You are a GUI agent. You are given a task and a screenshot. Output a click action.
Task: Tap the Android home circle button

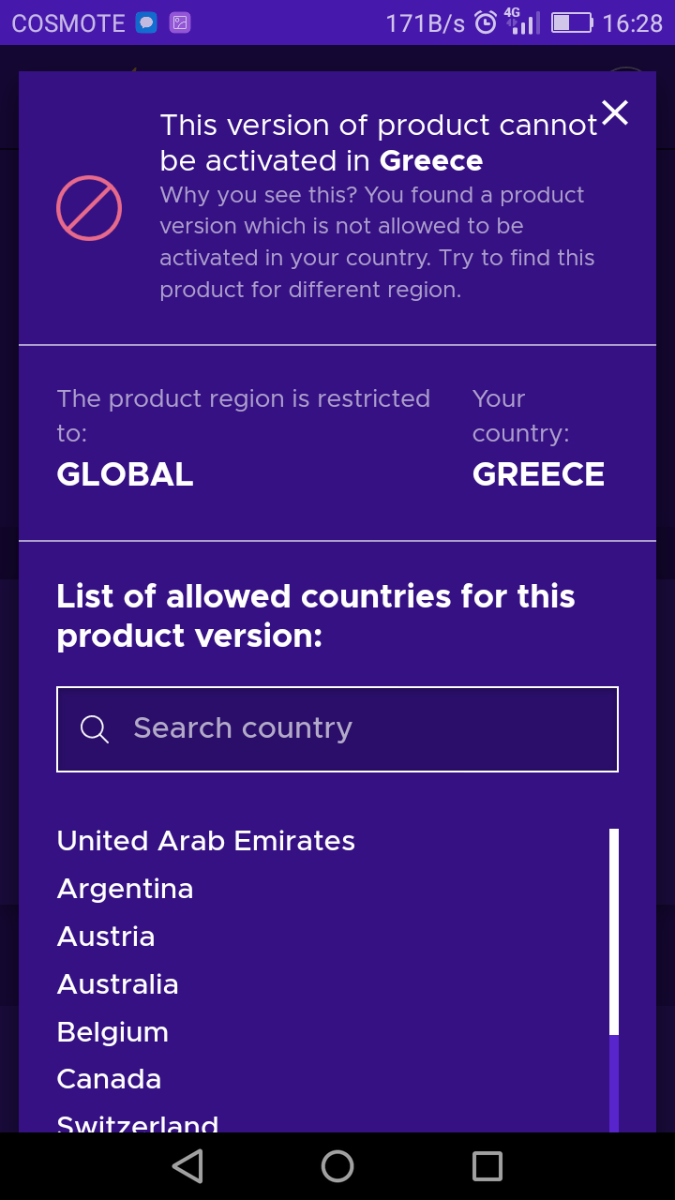[337, 1166]
